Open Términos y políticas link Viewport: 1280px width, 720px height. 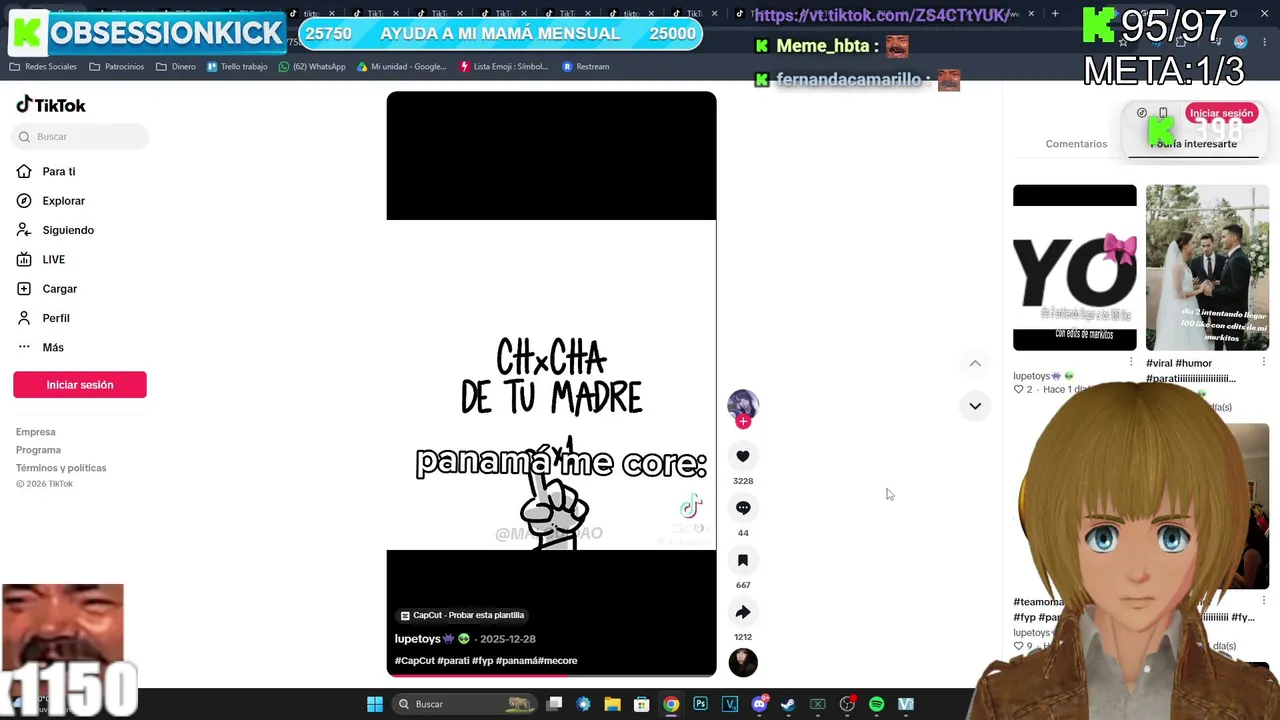(x=61, y=468)
